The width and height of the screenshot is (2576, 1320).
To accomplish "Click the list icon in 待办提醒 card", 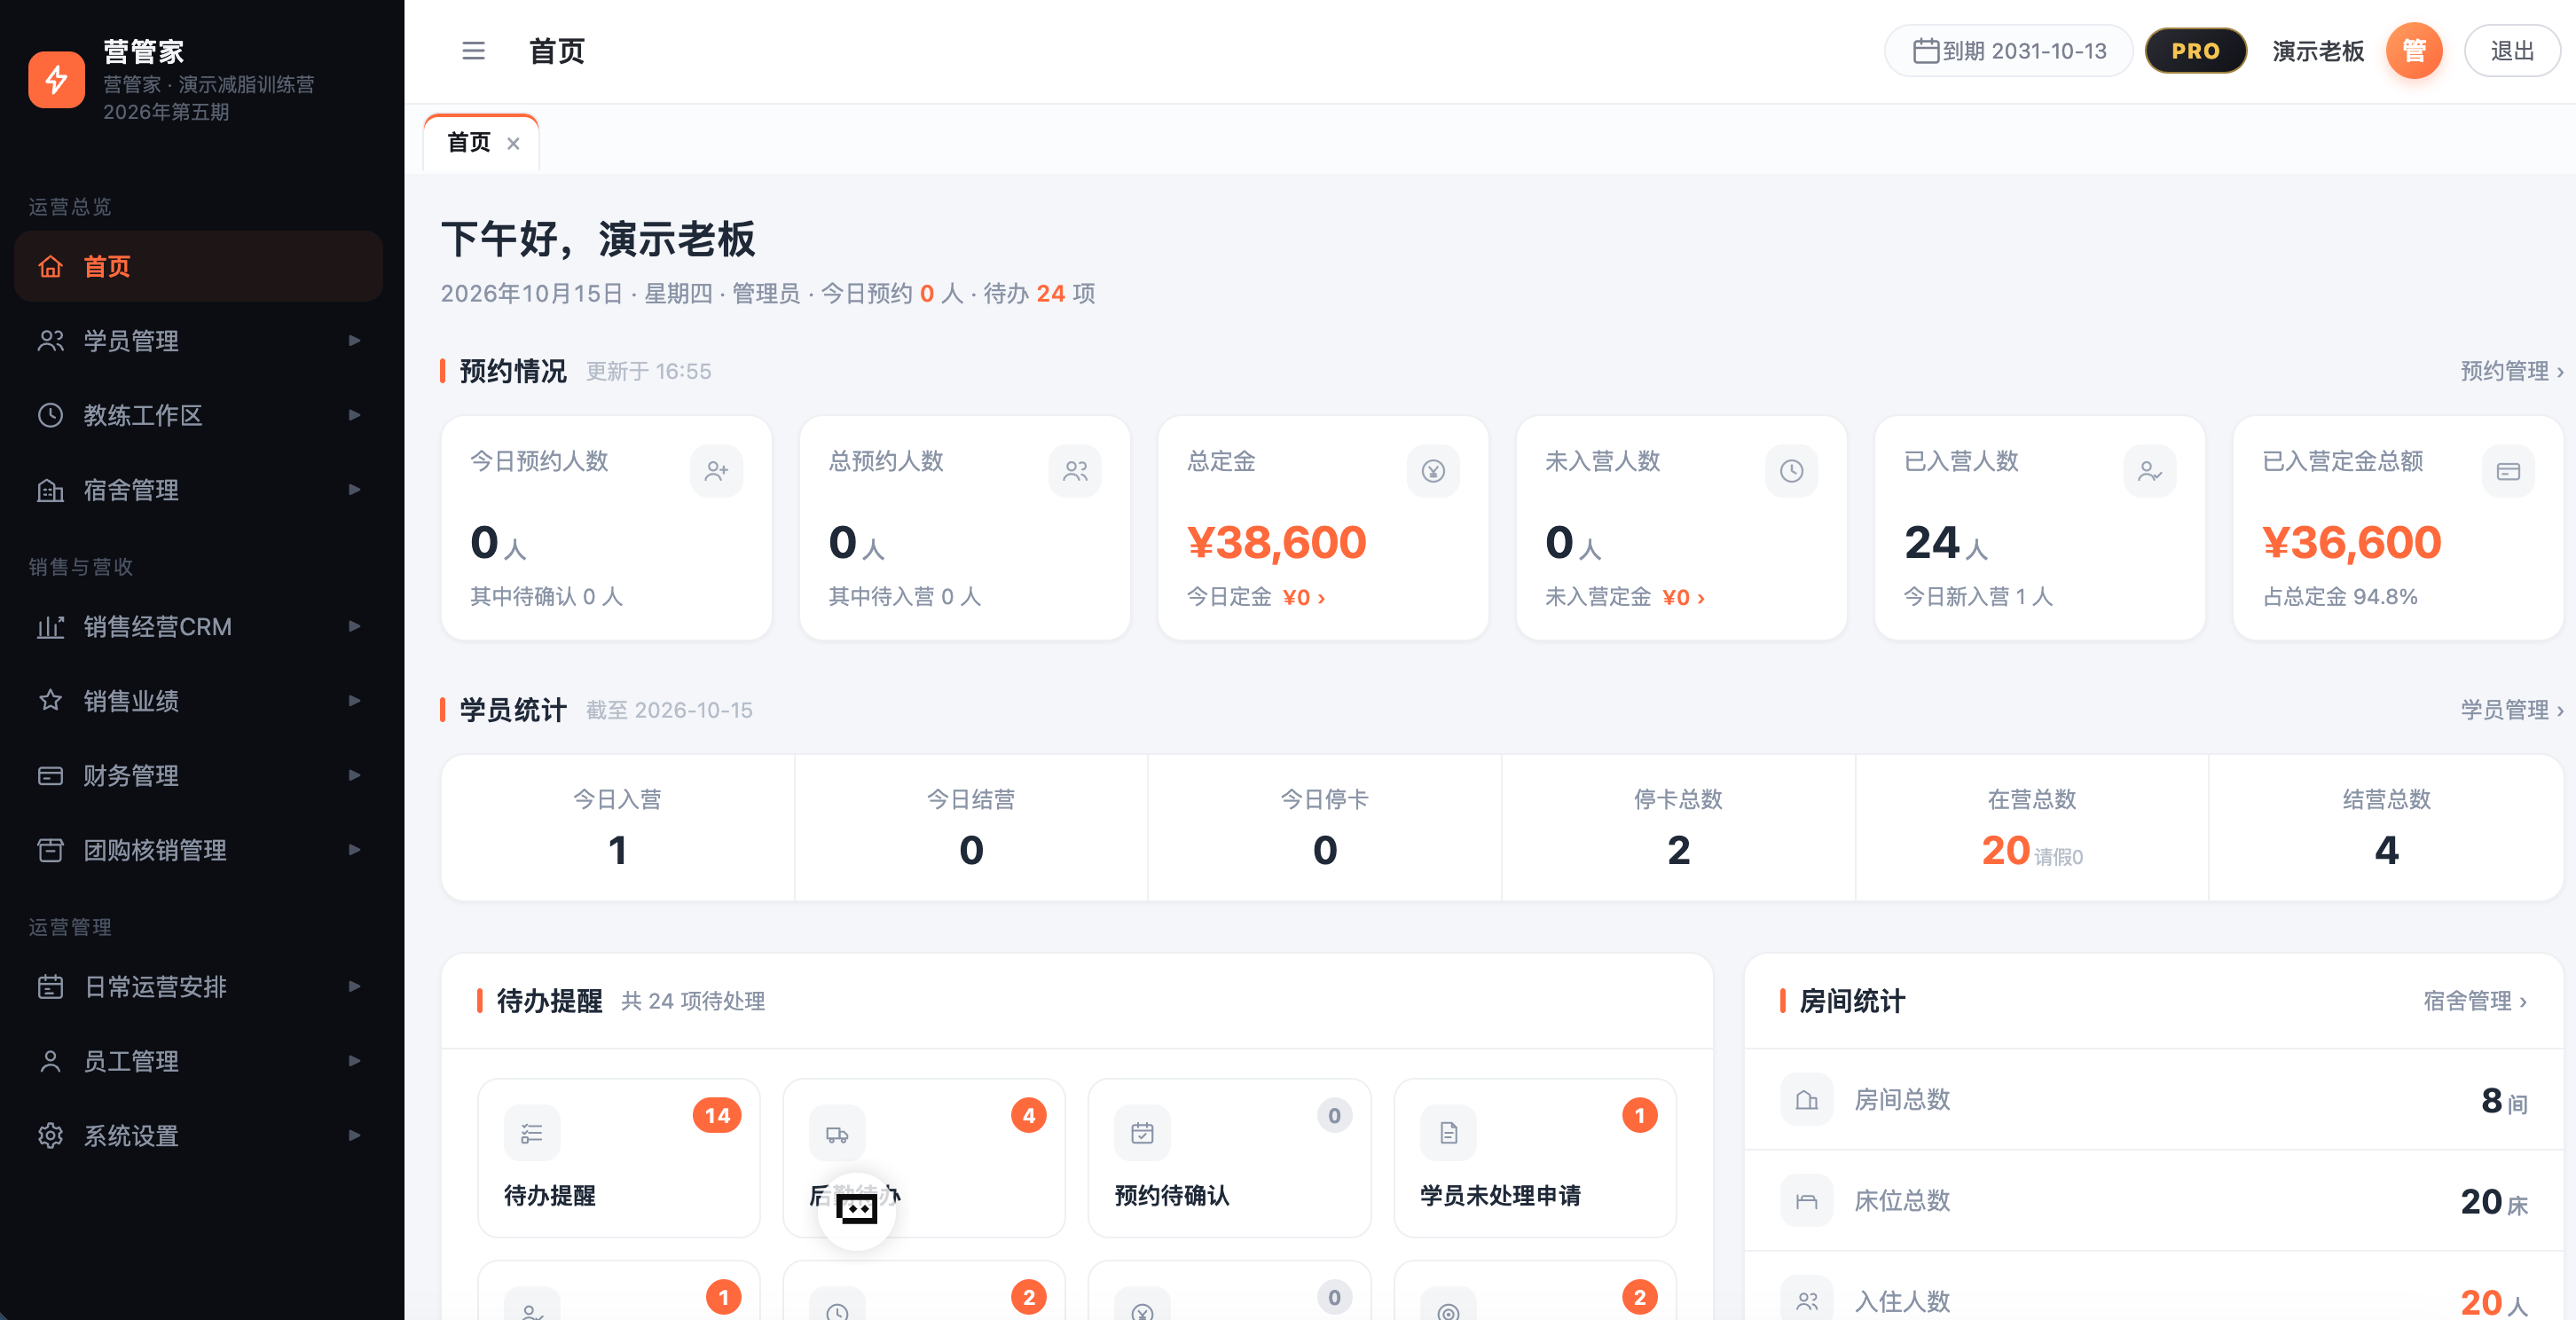I will pyautogui.click(x=532, y=1133).
